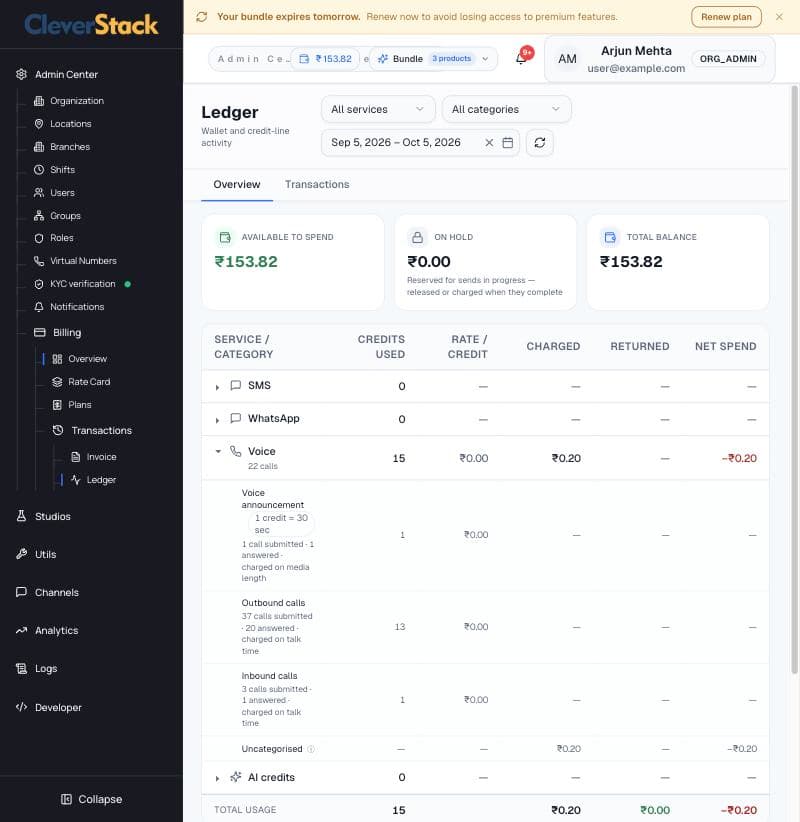Image resolution: width=800 pixels, height=822 pixels.
Task: Open Users people icon
Action: point(39,193)
